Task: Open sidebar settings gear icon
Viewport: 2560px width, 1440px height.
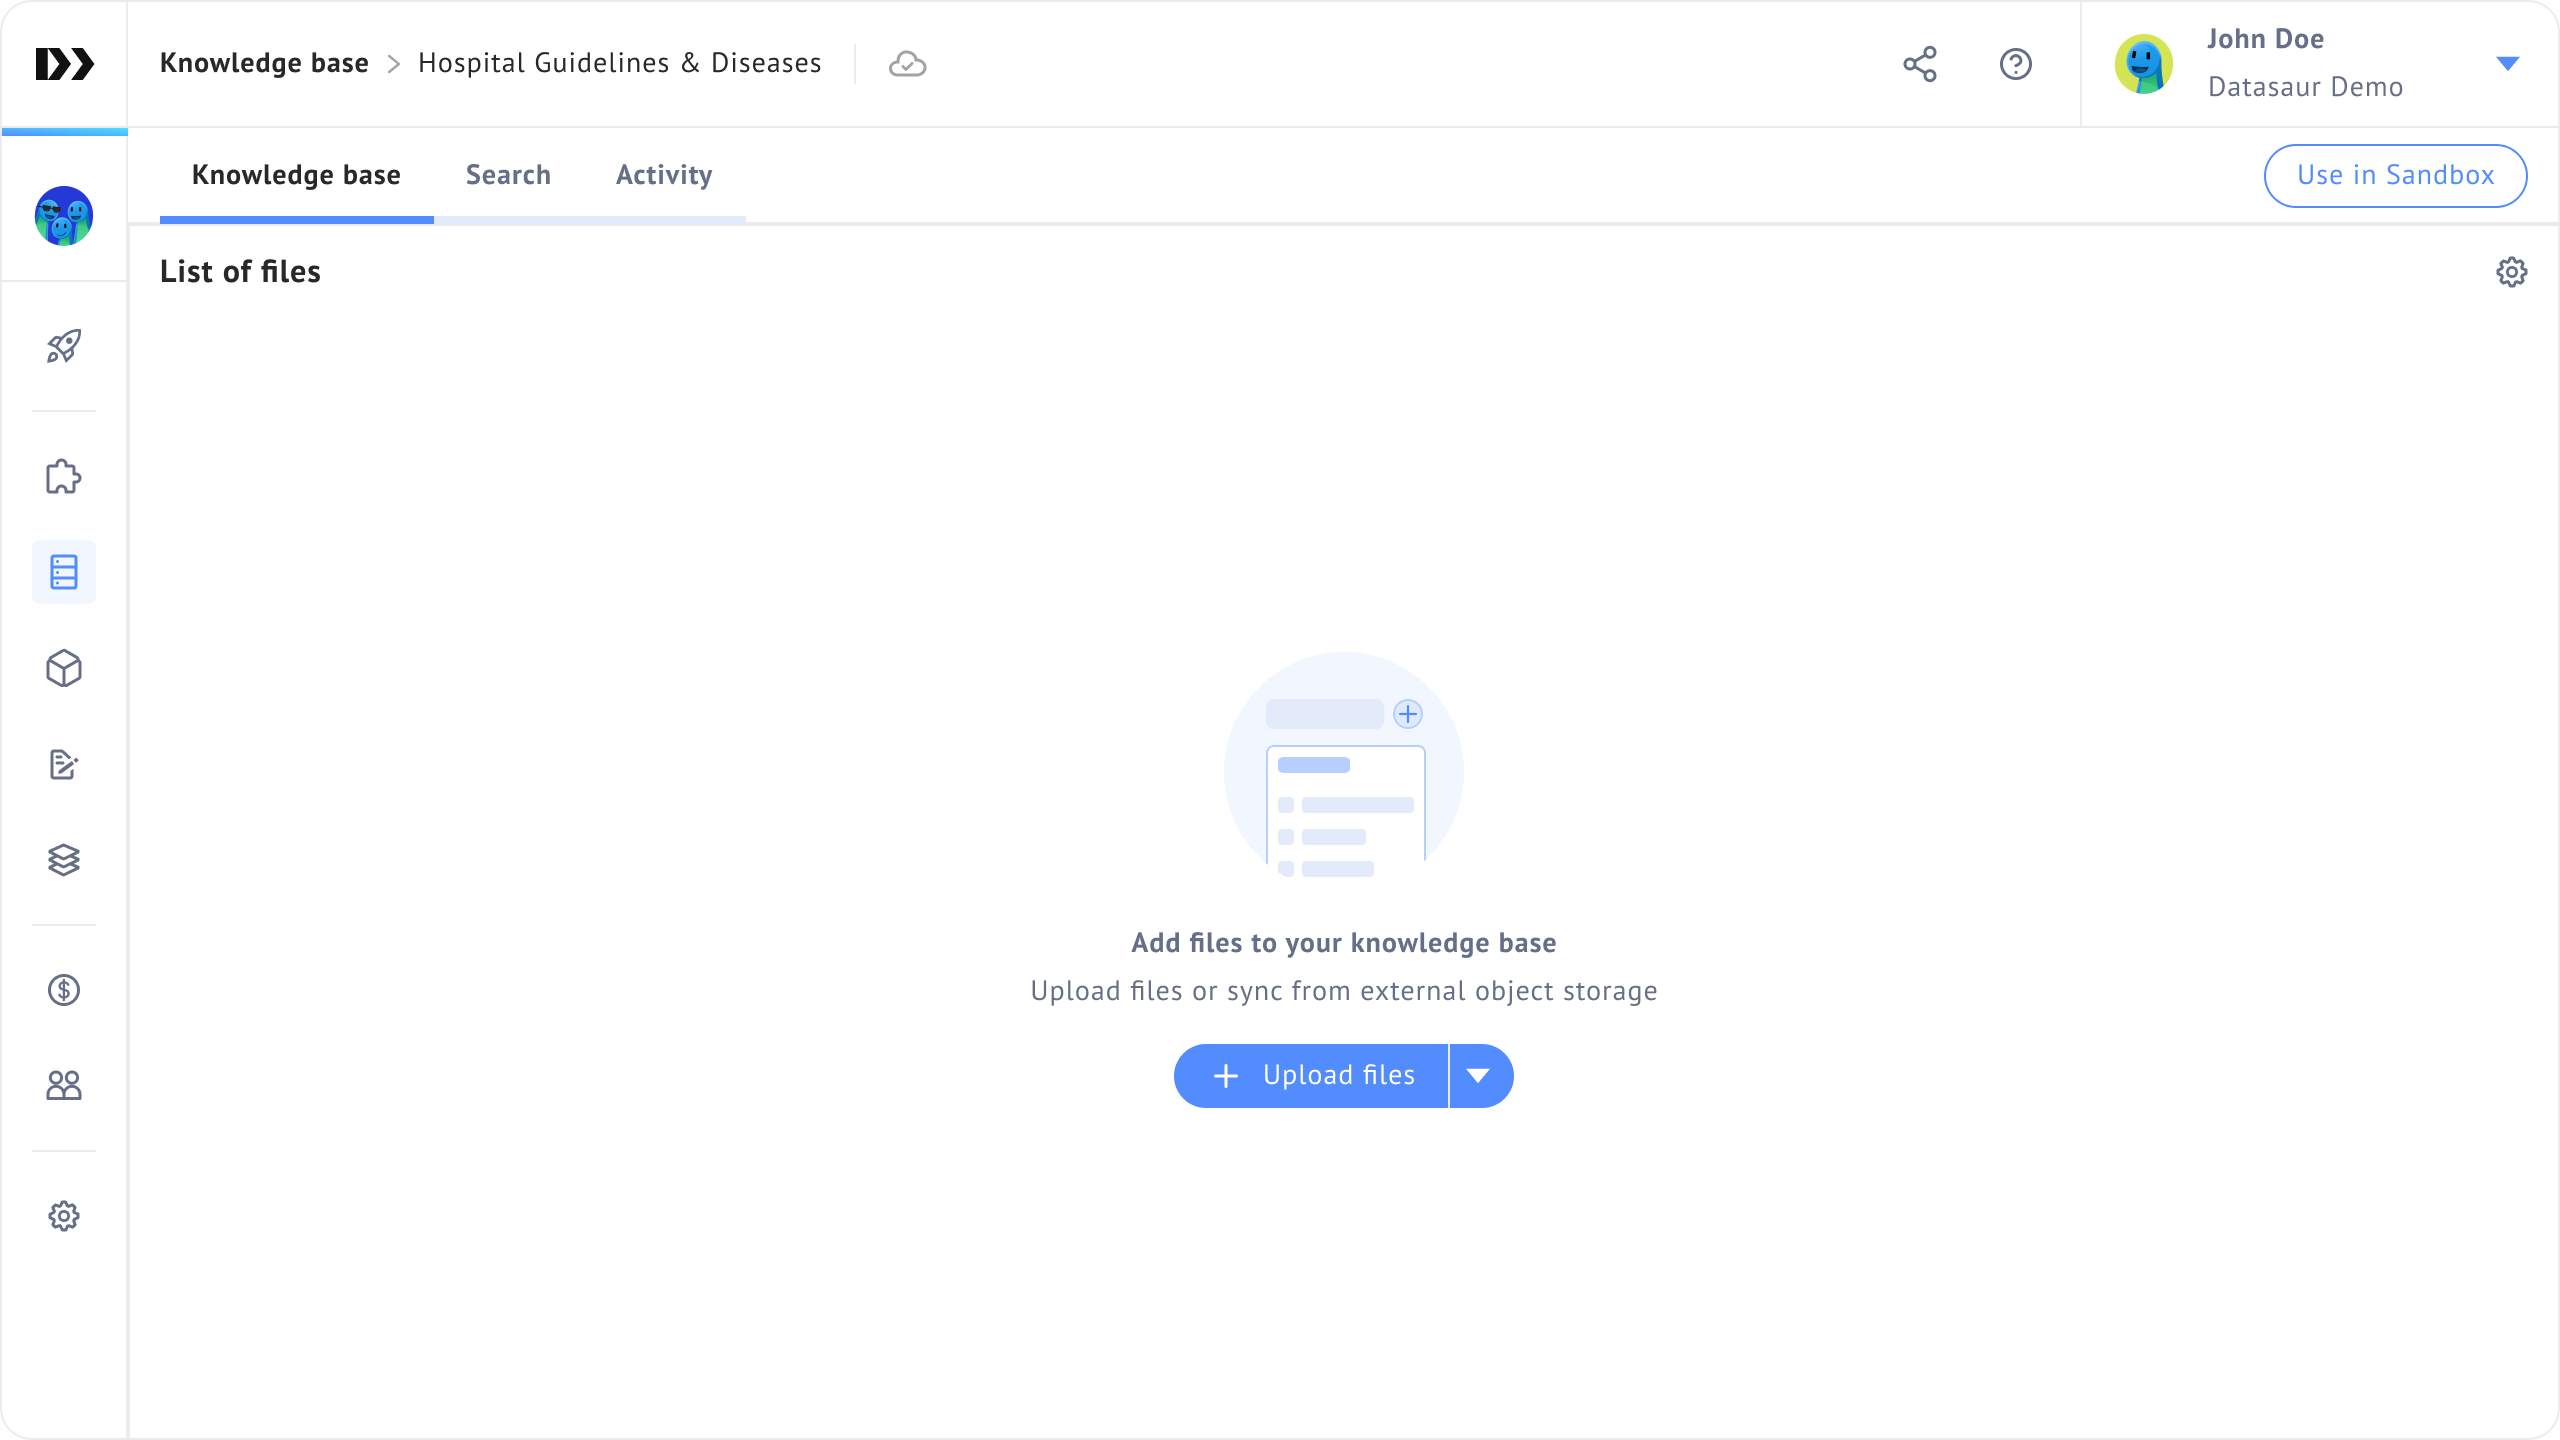Action: tap(64, 1216)
